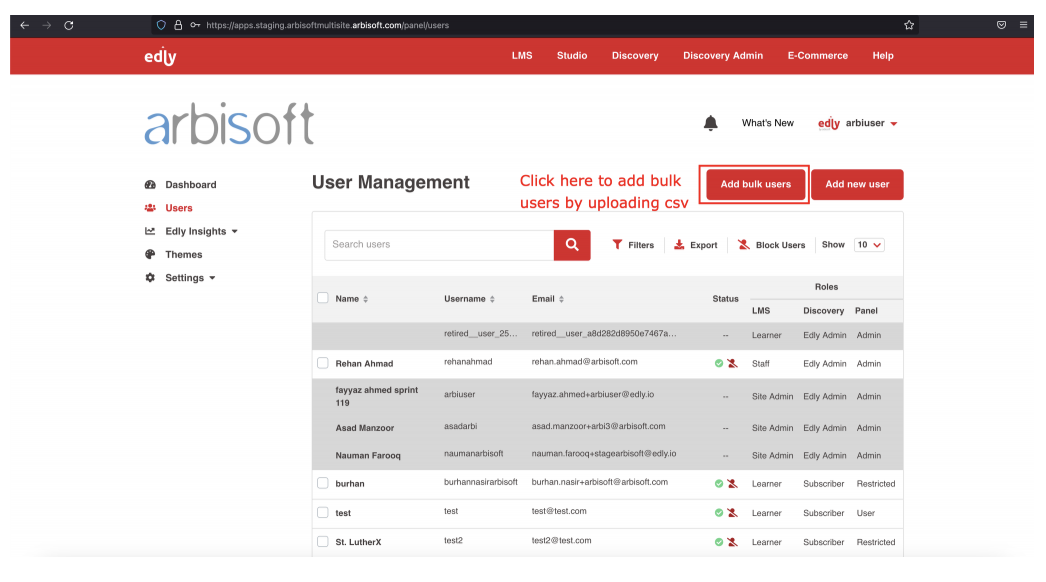Screen dimensions: 1046x582
Task: Open Help in the top navigation
Action: click(883, 56)
